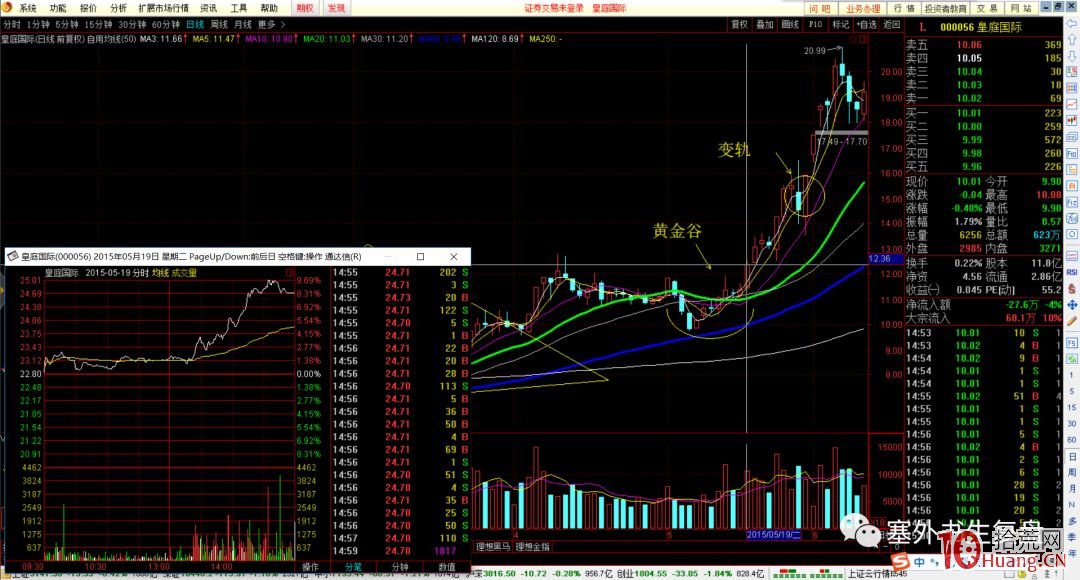
Task: Click the 发现 button
Action: point(336,8)
